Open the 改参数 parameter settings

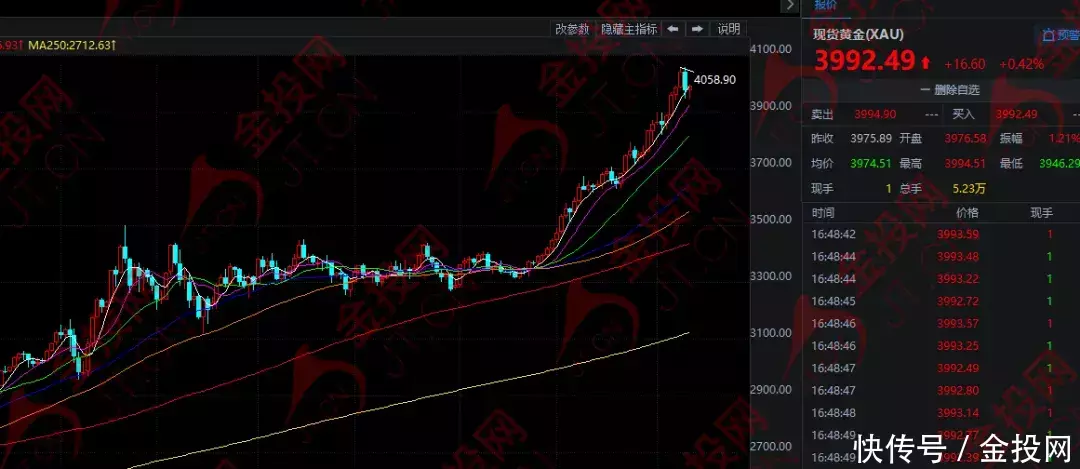tap(573, 29)
